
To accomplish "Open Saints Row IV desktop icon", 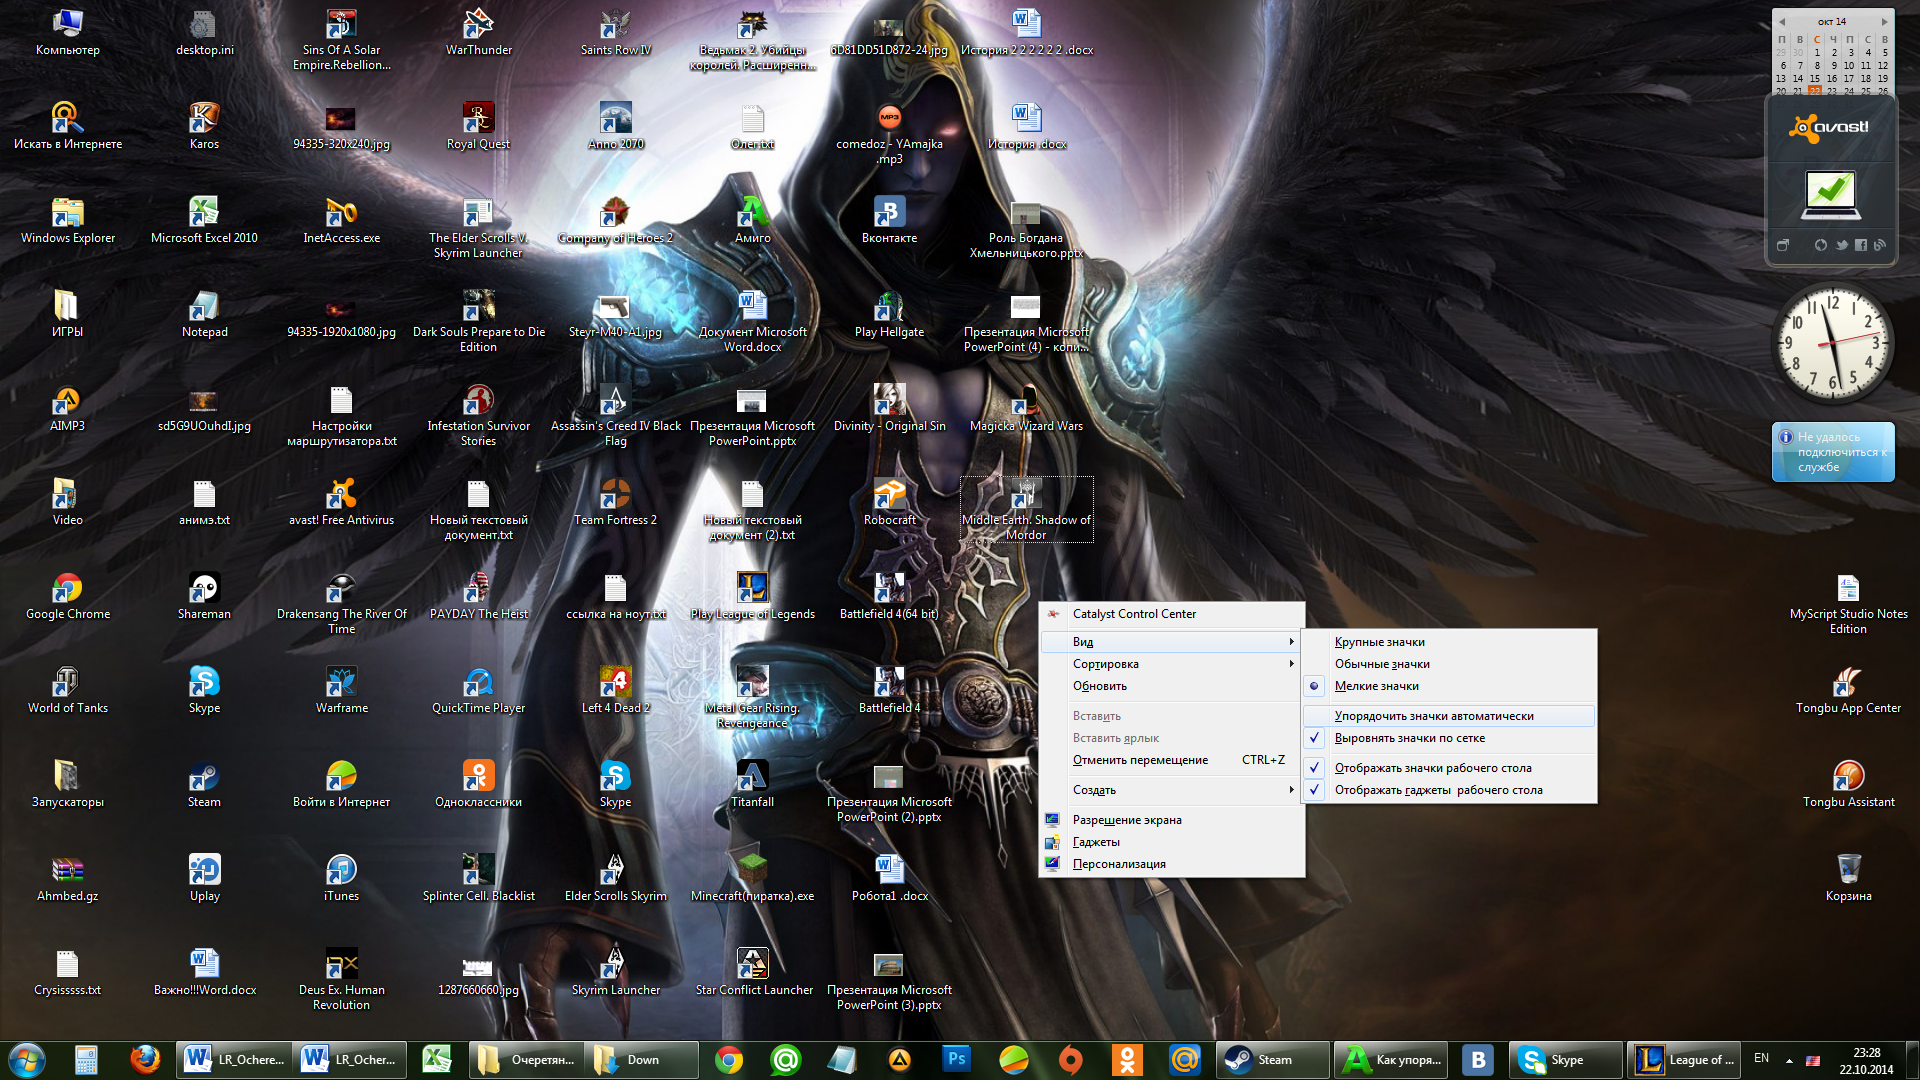I will click(x=615, y=32).
